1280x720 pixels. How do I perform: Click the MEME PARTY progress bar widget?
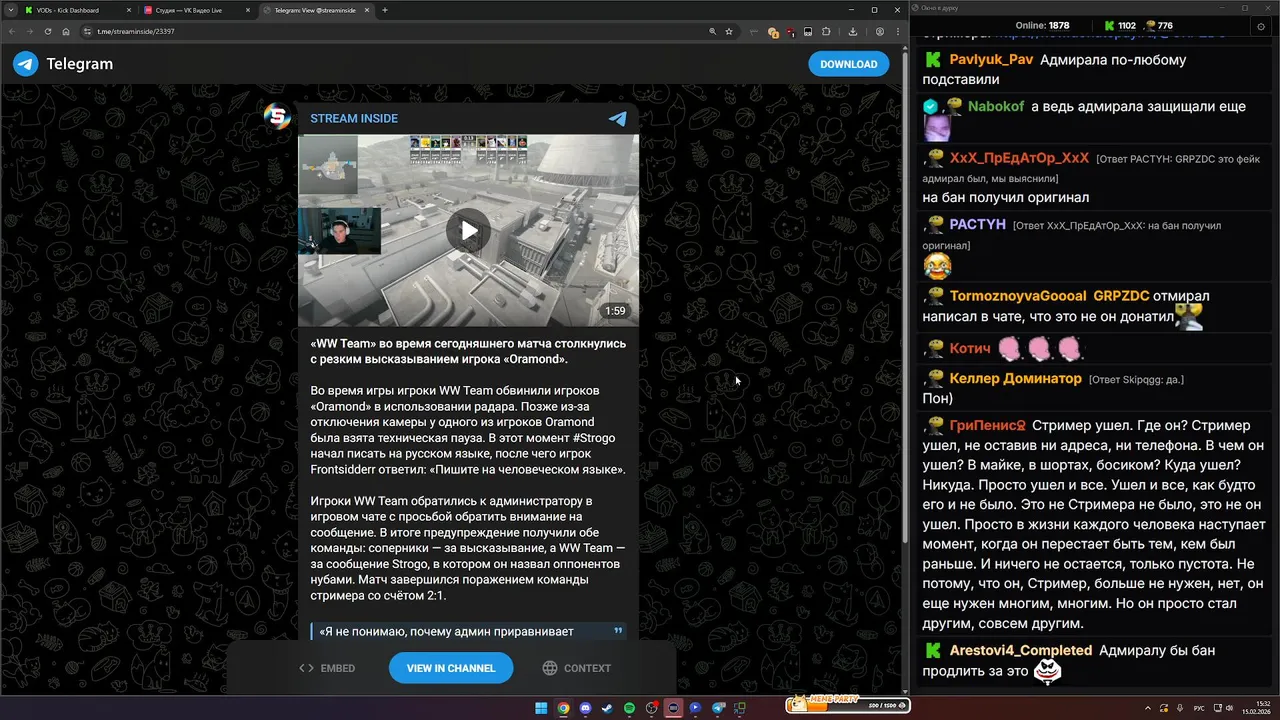point(847,705)
